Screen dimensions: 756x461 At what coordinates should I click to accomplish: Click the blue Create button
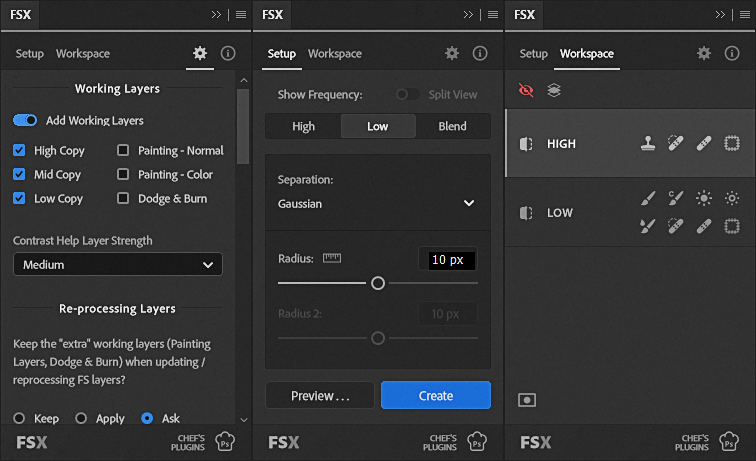pyautogui.click(x=435, y=395)
